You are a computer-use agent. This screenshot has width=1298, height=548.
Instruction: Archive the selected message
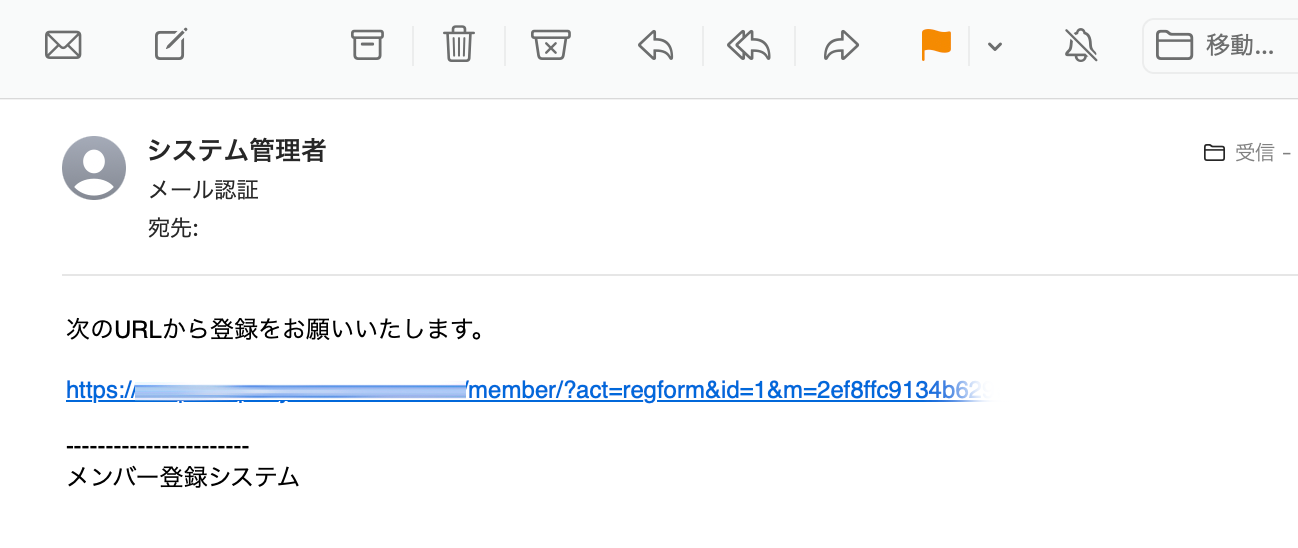coord(367,45)
